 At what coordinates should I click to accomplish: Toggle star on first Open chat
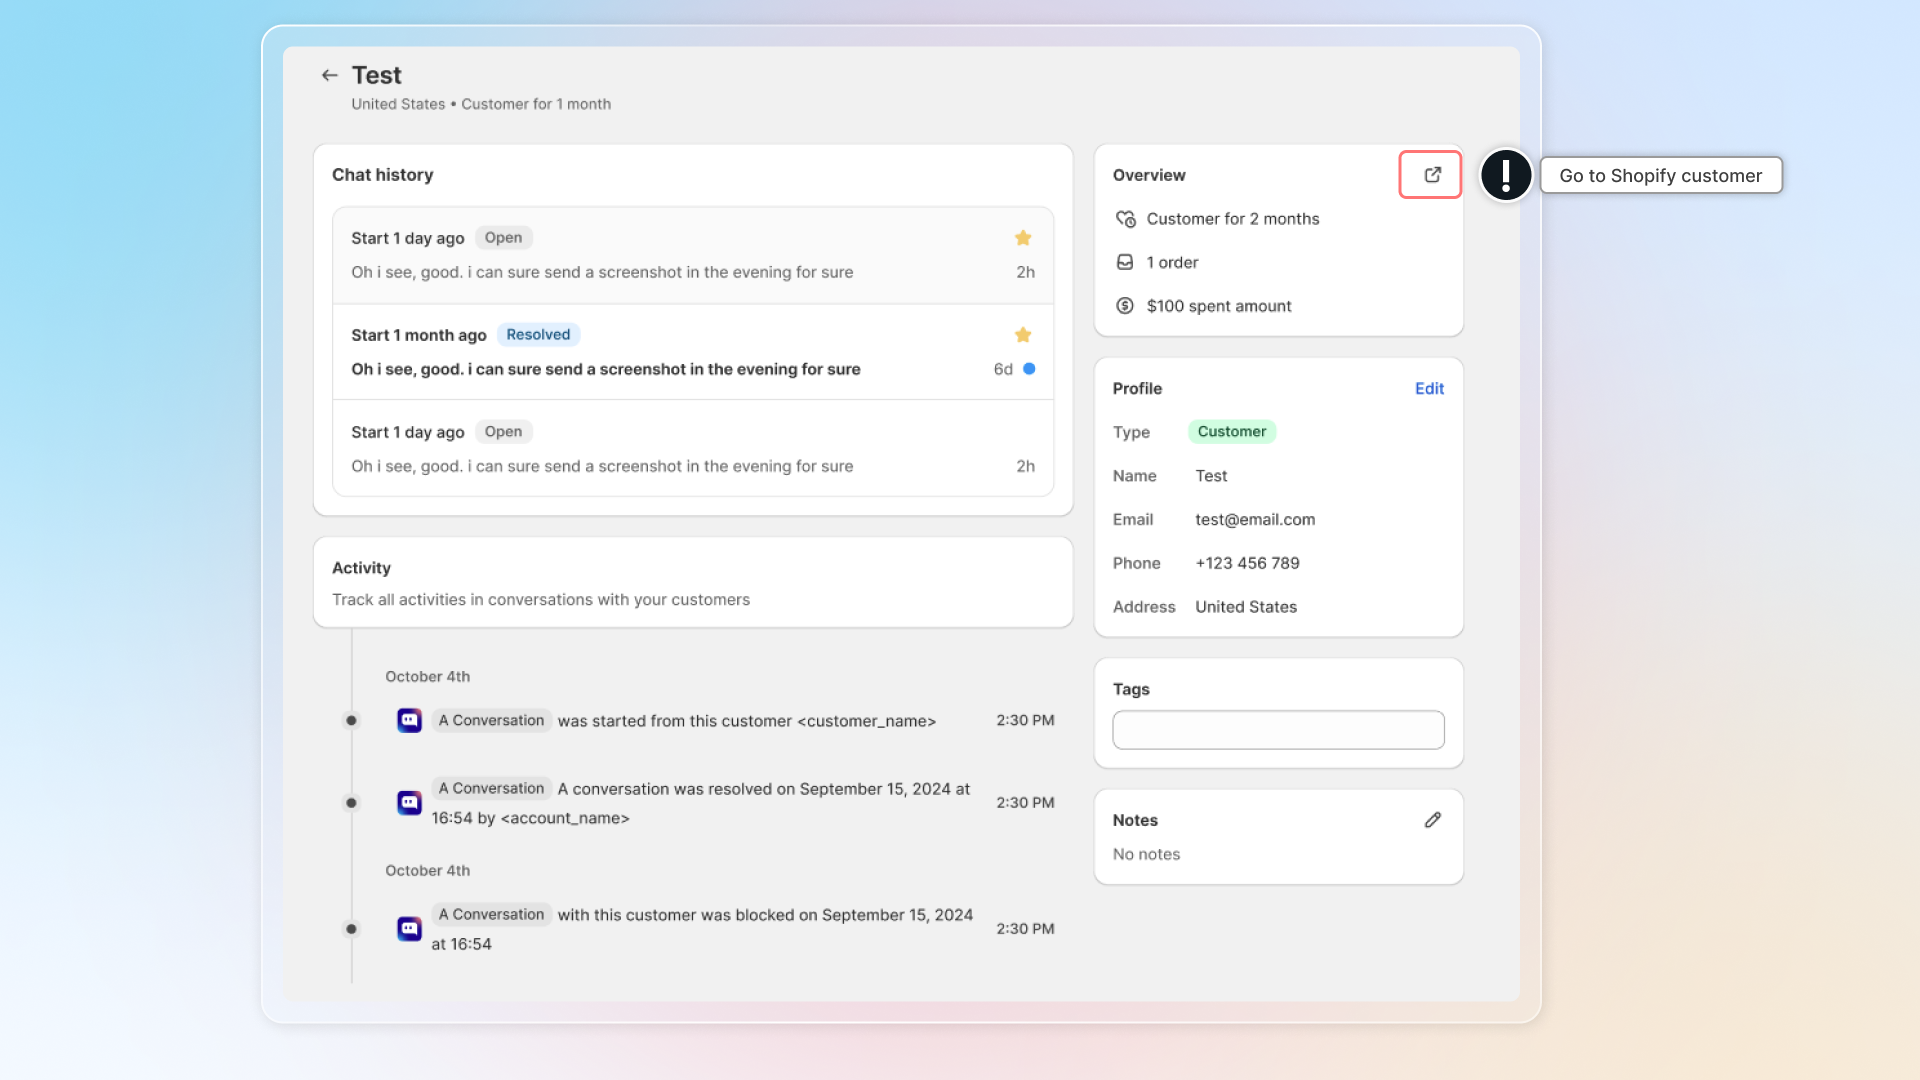pyautogui.click(x=1022, y=238)
